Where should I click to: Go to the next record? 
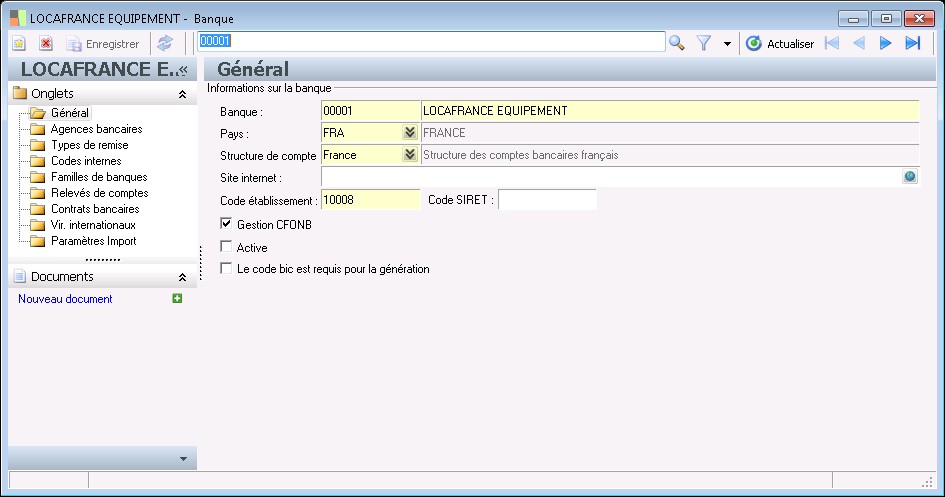[885, 43]
